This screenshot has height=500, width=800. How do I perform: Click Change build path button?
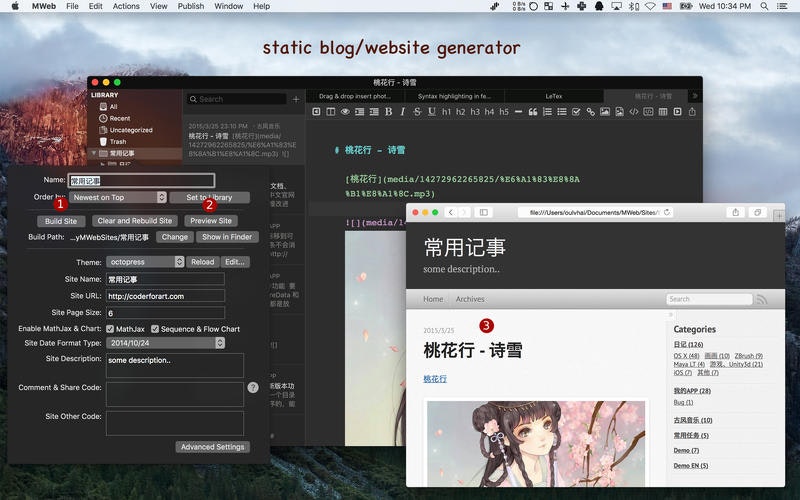(174, 237)
